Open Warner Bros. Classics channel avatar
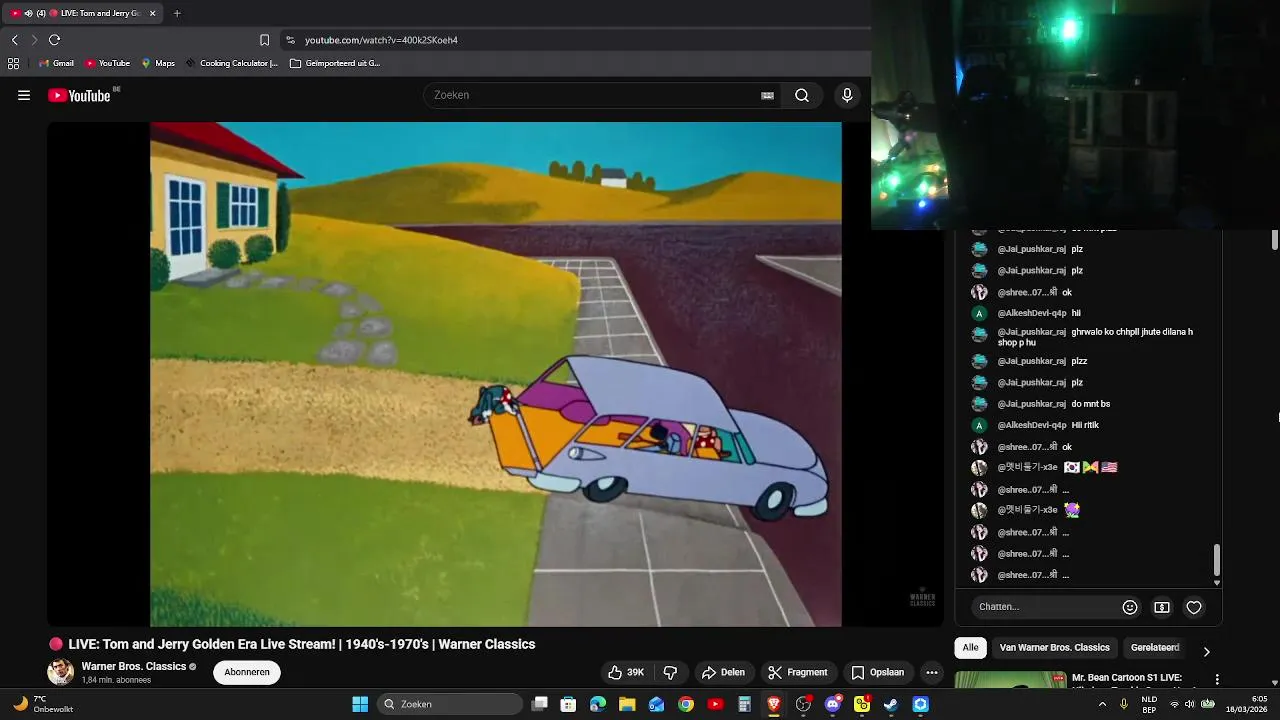 click(x=61, y=672)
